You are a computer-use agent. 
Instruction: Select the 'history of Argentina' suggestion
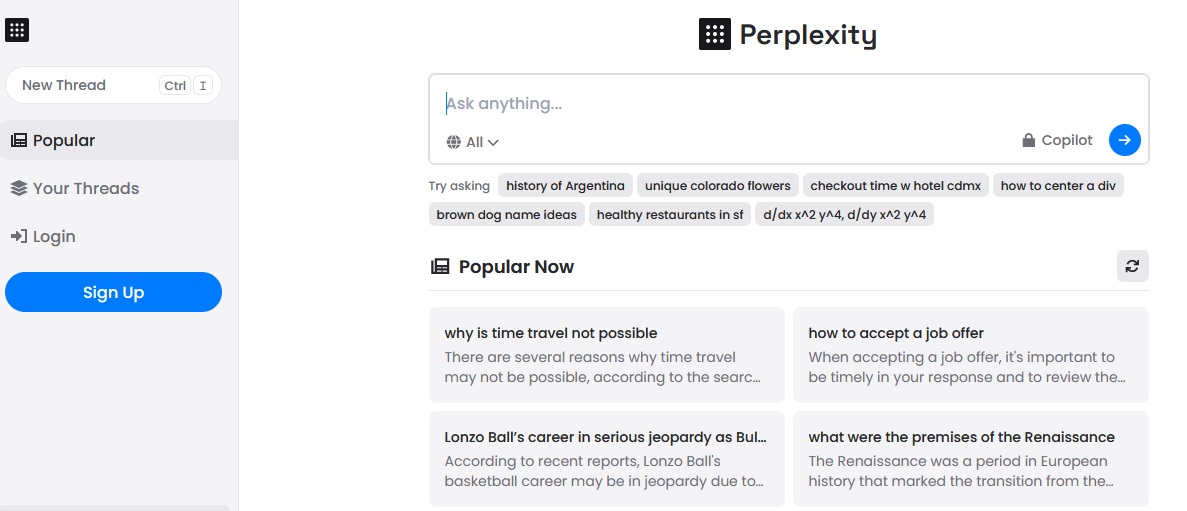click(565, 185)
